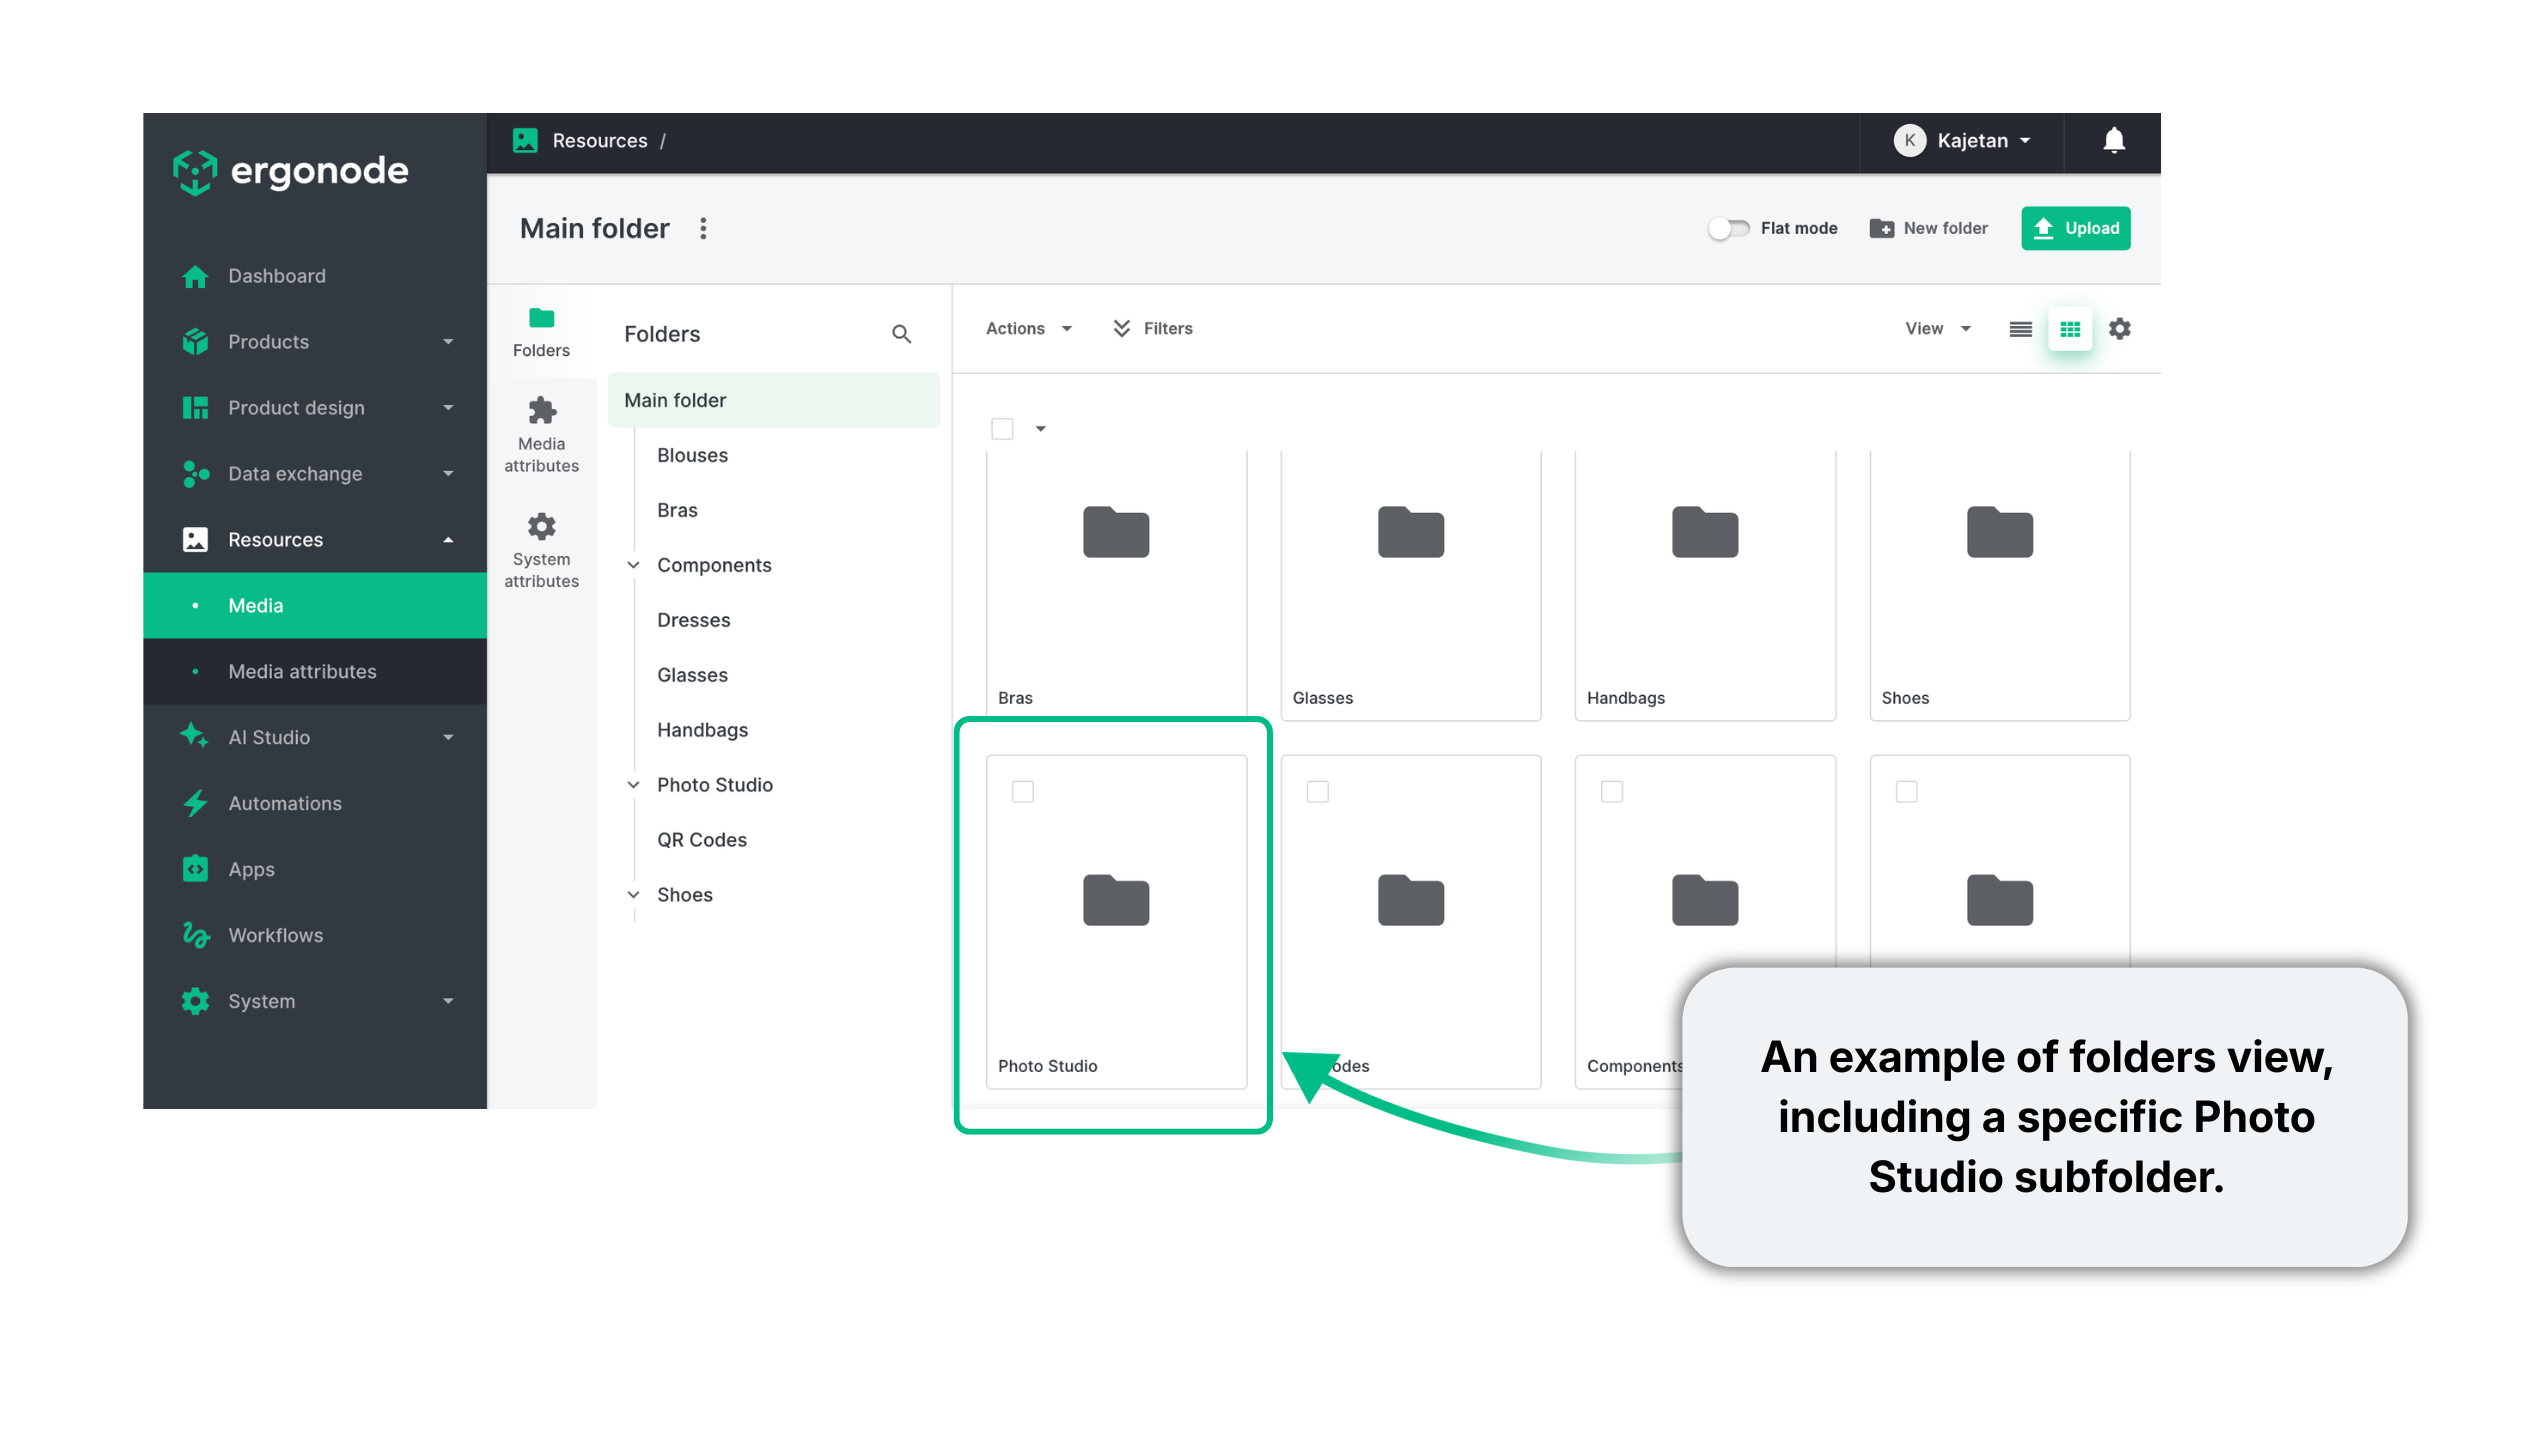Viewport: 2546px width, 1432px height.
Task: Open the Glasses folder tile
Action: pyautogui.click(x=1410, y=585)
